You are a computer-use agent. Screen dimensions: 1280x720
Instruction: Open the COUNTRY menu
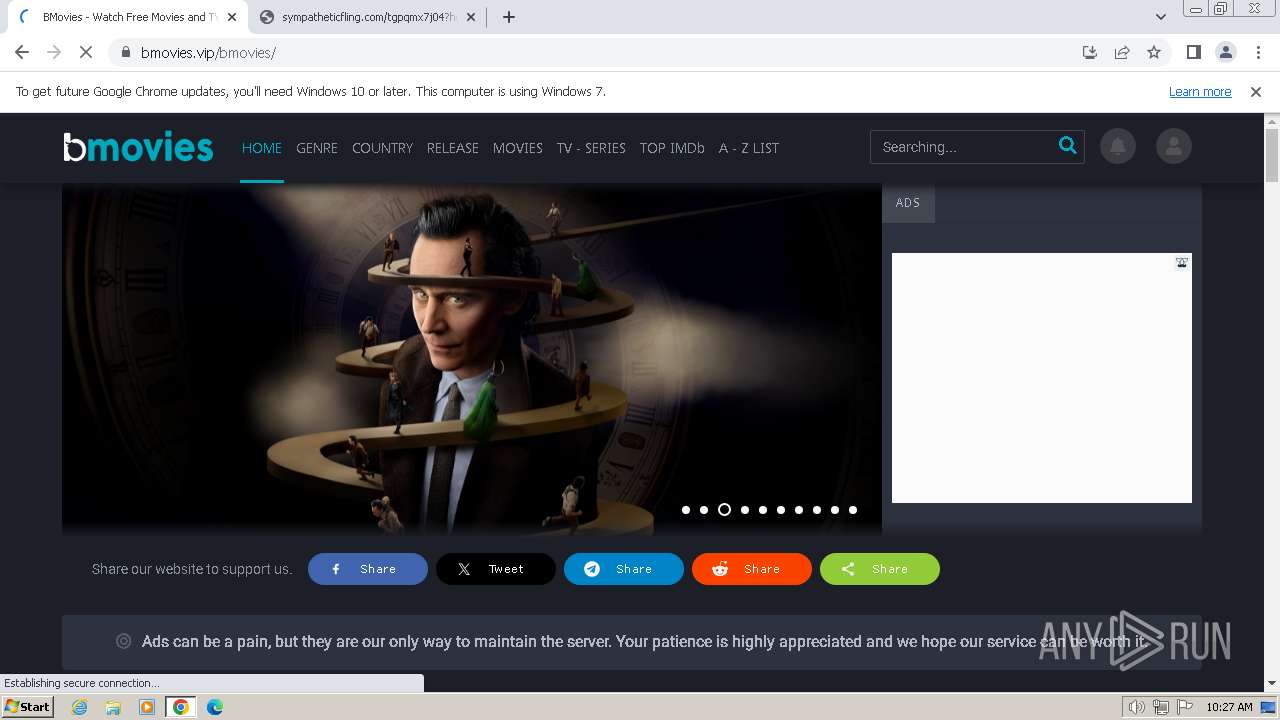[382, 148]
